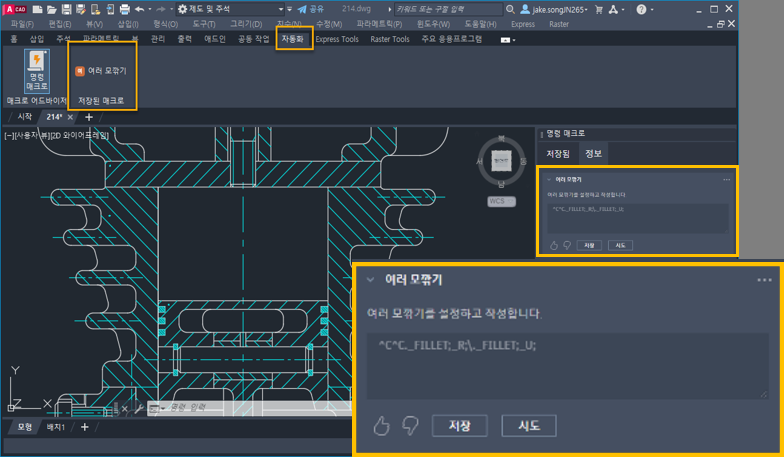Screen dimensions: 784x457
Task: Click 동 east on the ViewCube compass
Action: (x=523, y=161)
